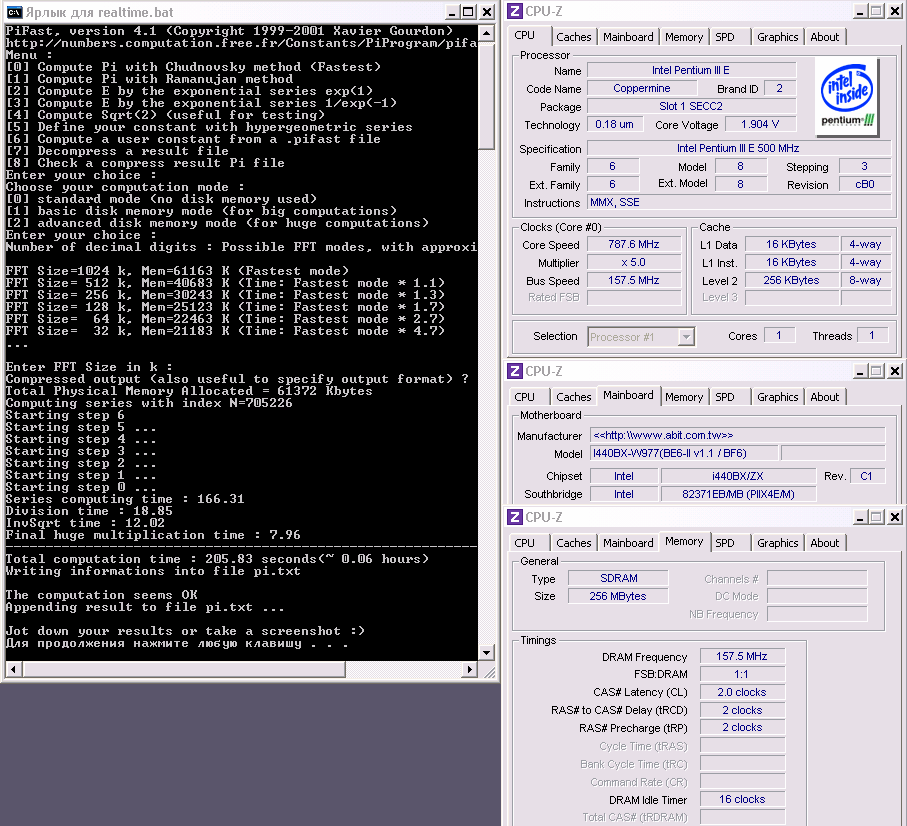The height and width of the screenshot is (826, 907).
Task: Close the bottom CPU-Z Memory window
Action: click(x=895, y=517)
